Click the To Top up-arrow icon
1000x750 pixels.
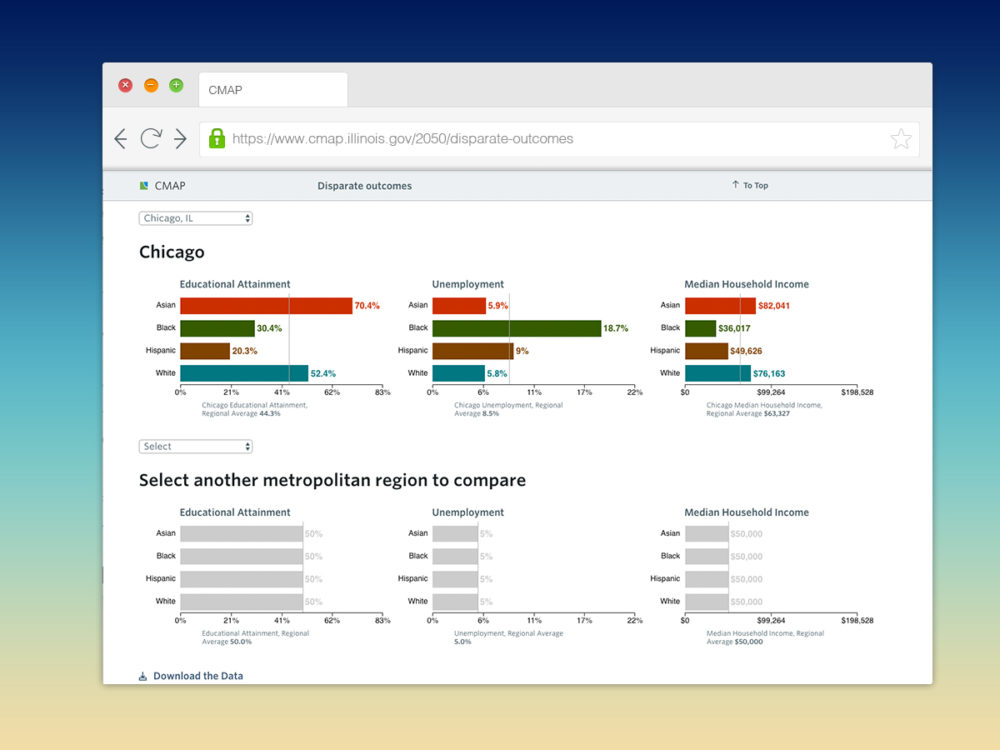(x=735, y=184)
